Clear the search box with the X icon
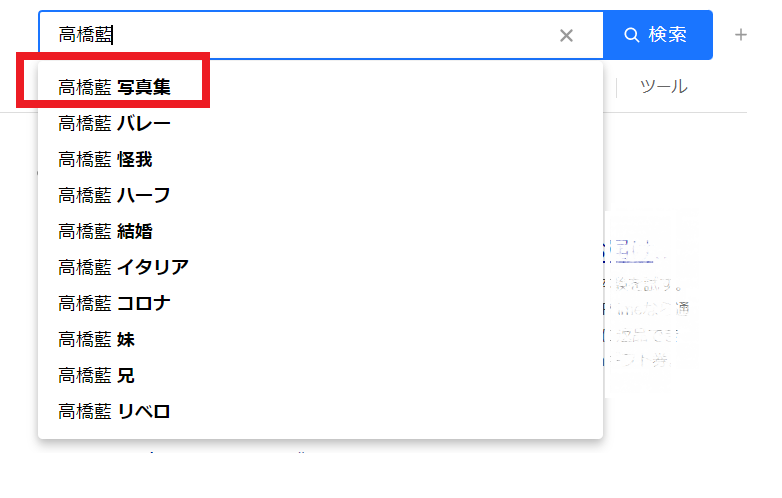Screen dimensions: 782x498 tap(566, 35)
